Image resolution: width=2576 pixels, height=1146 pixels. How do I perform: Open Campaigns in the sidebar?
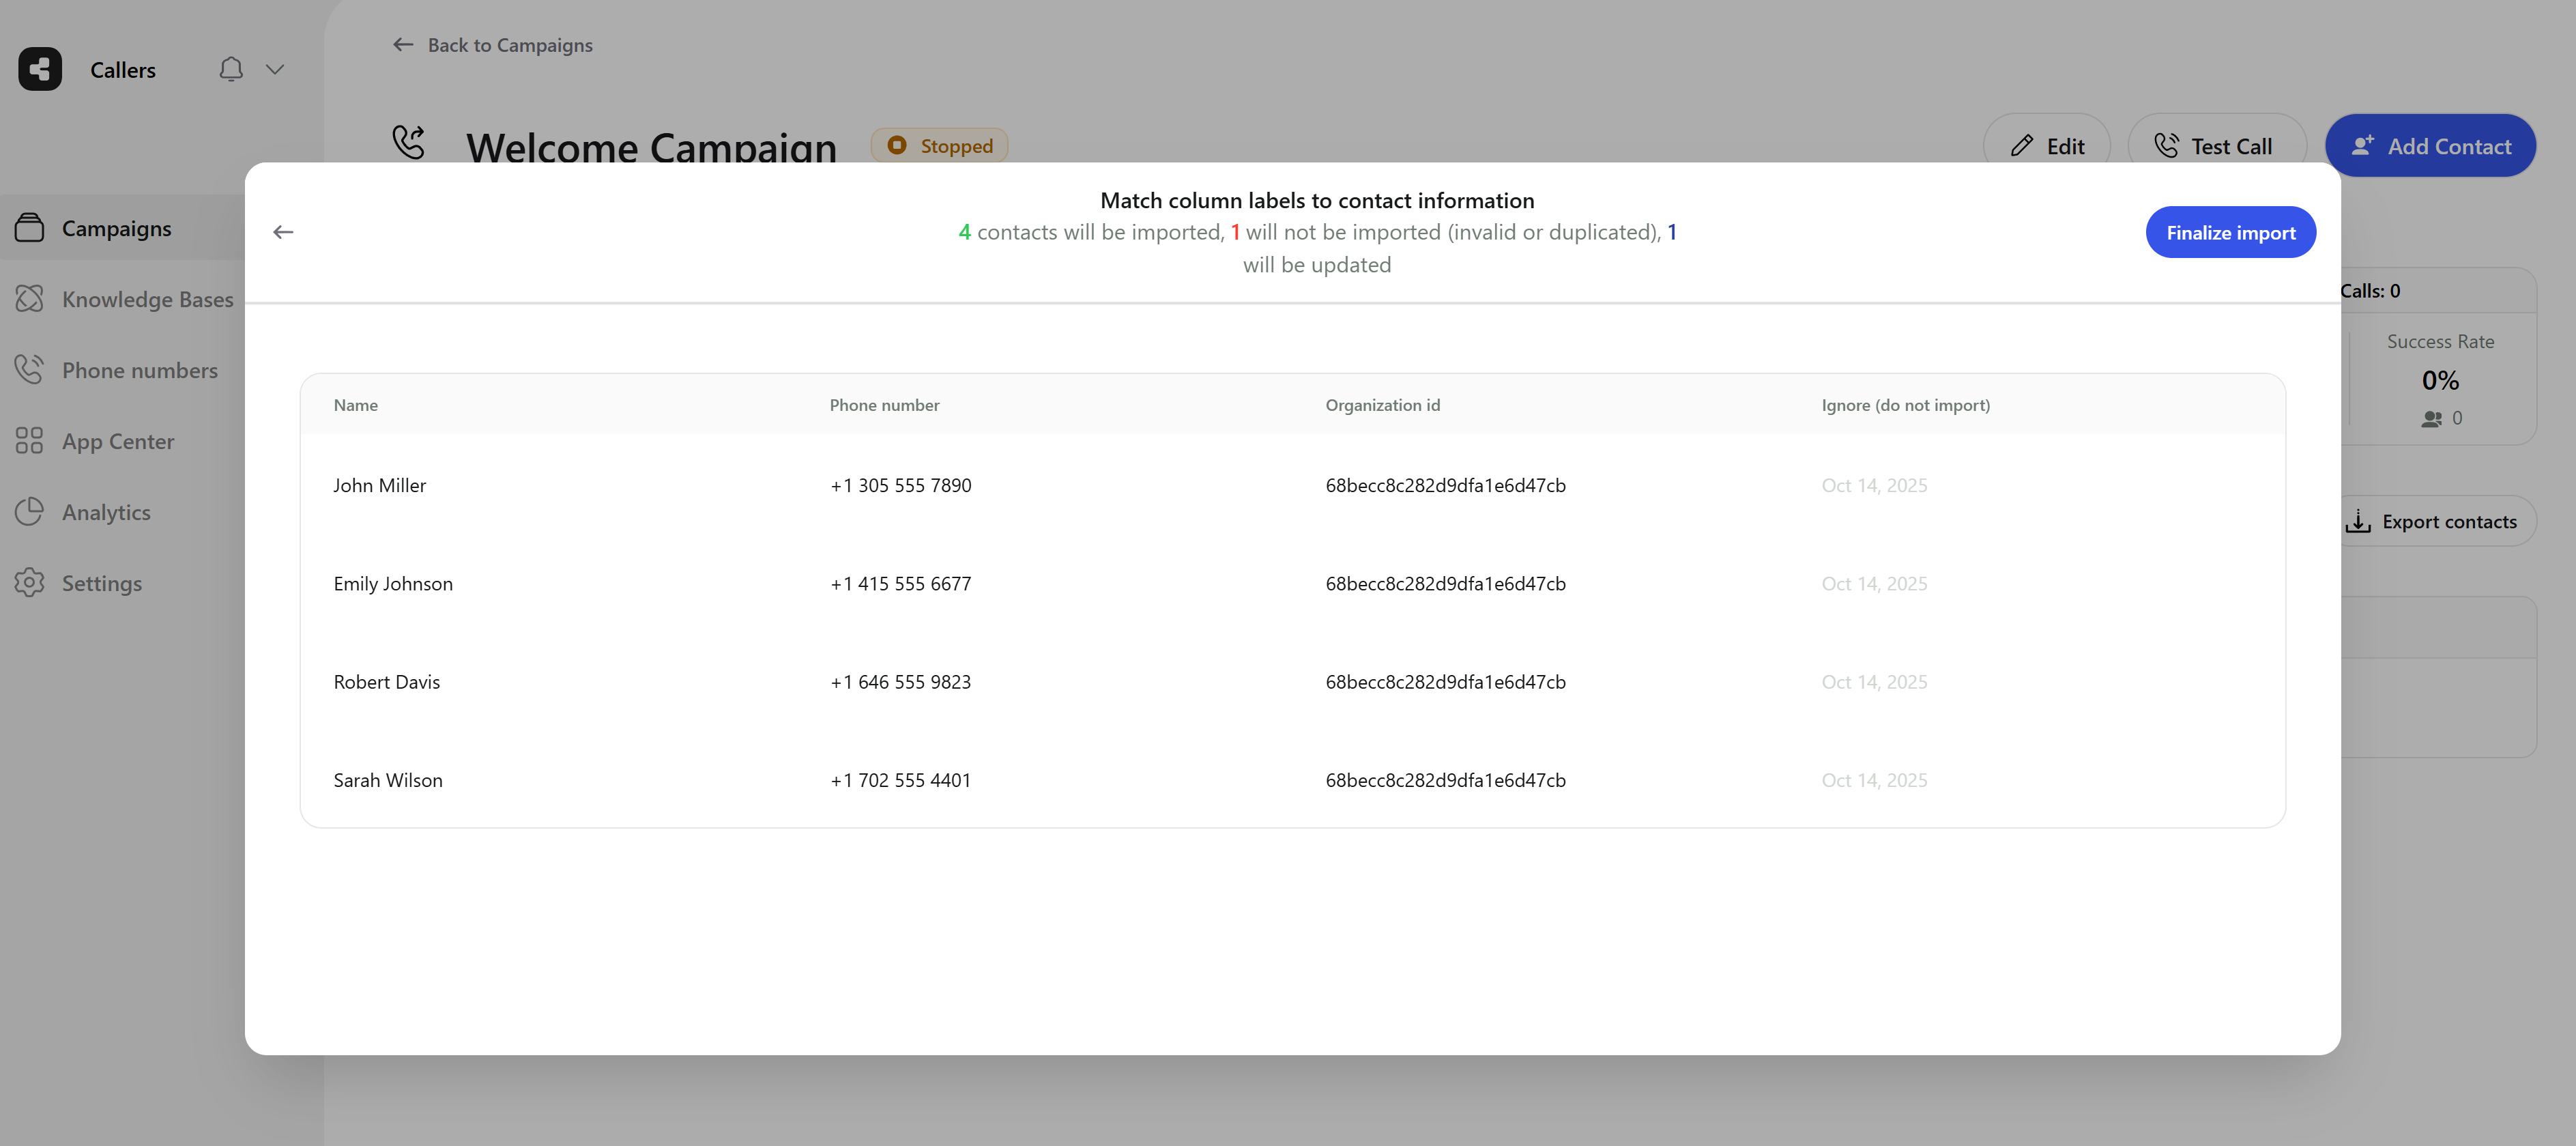[x=116, y=228]
